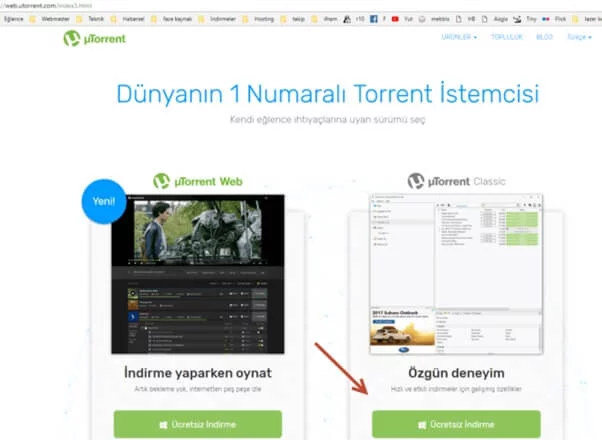Screen dimensions: 602x440
Task: Open the Eğlence bookmark
Action: [13, 19]
